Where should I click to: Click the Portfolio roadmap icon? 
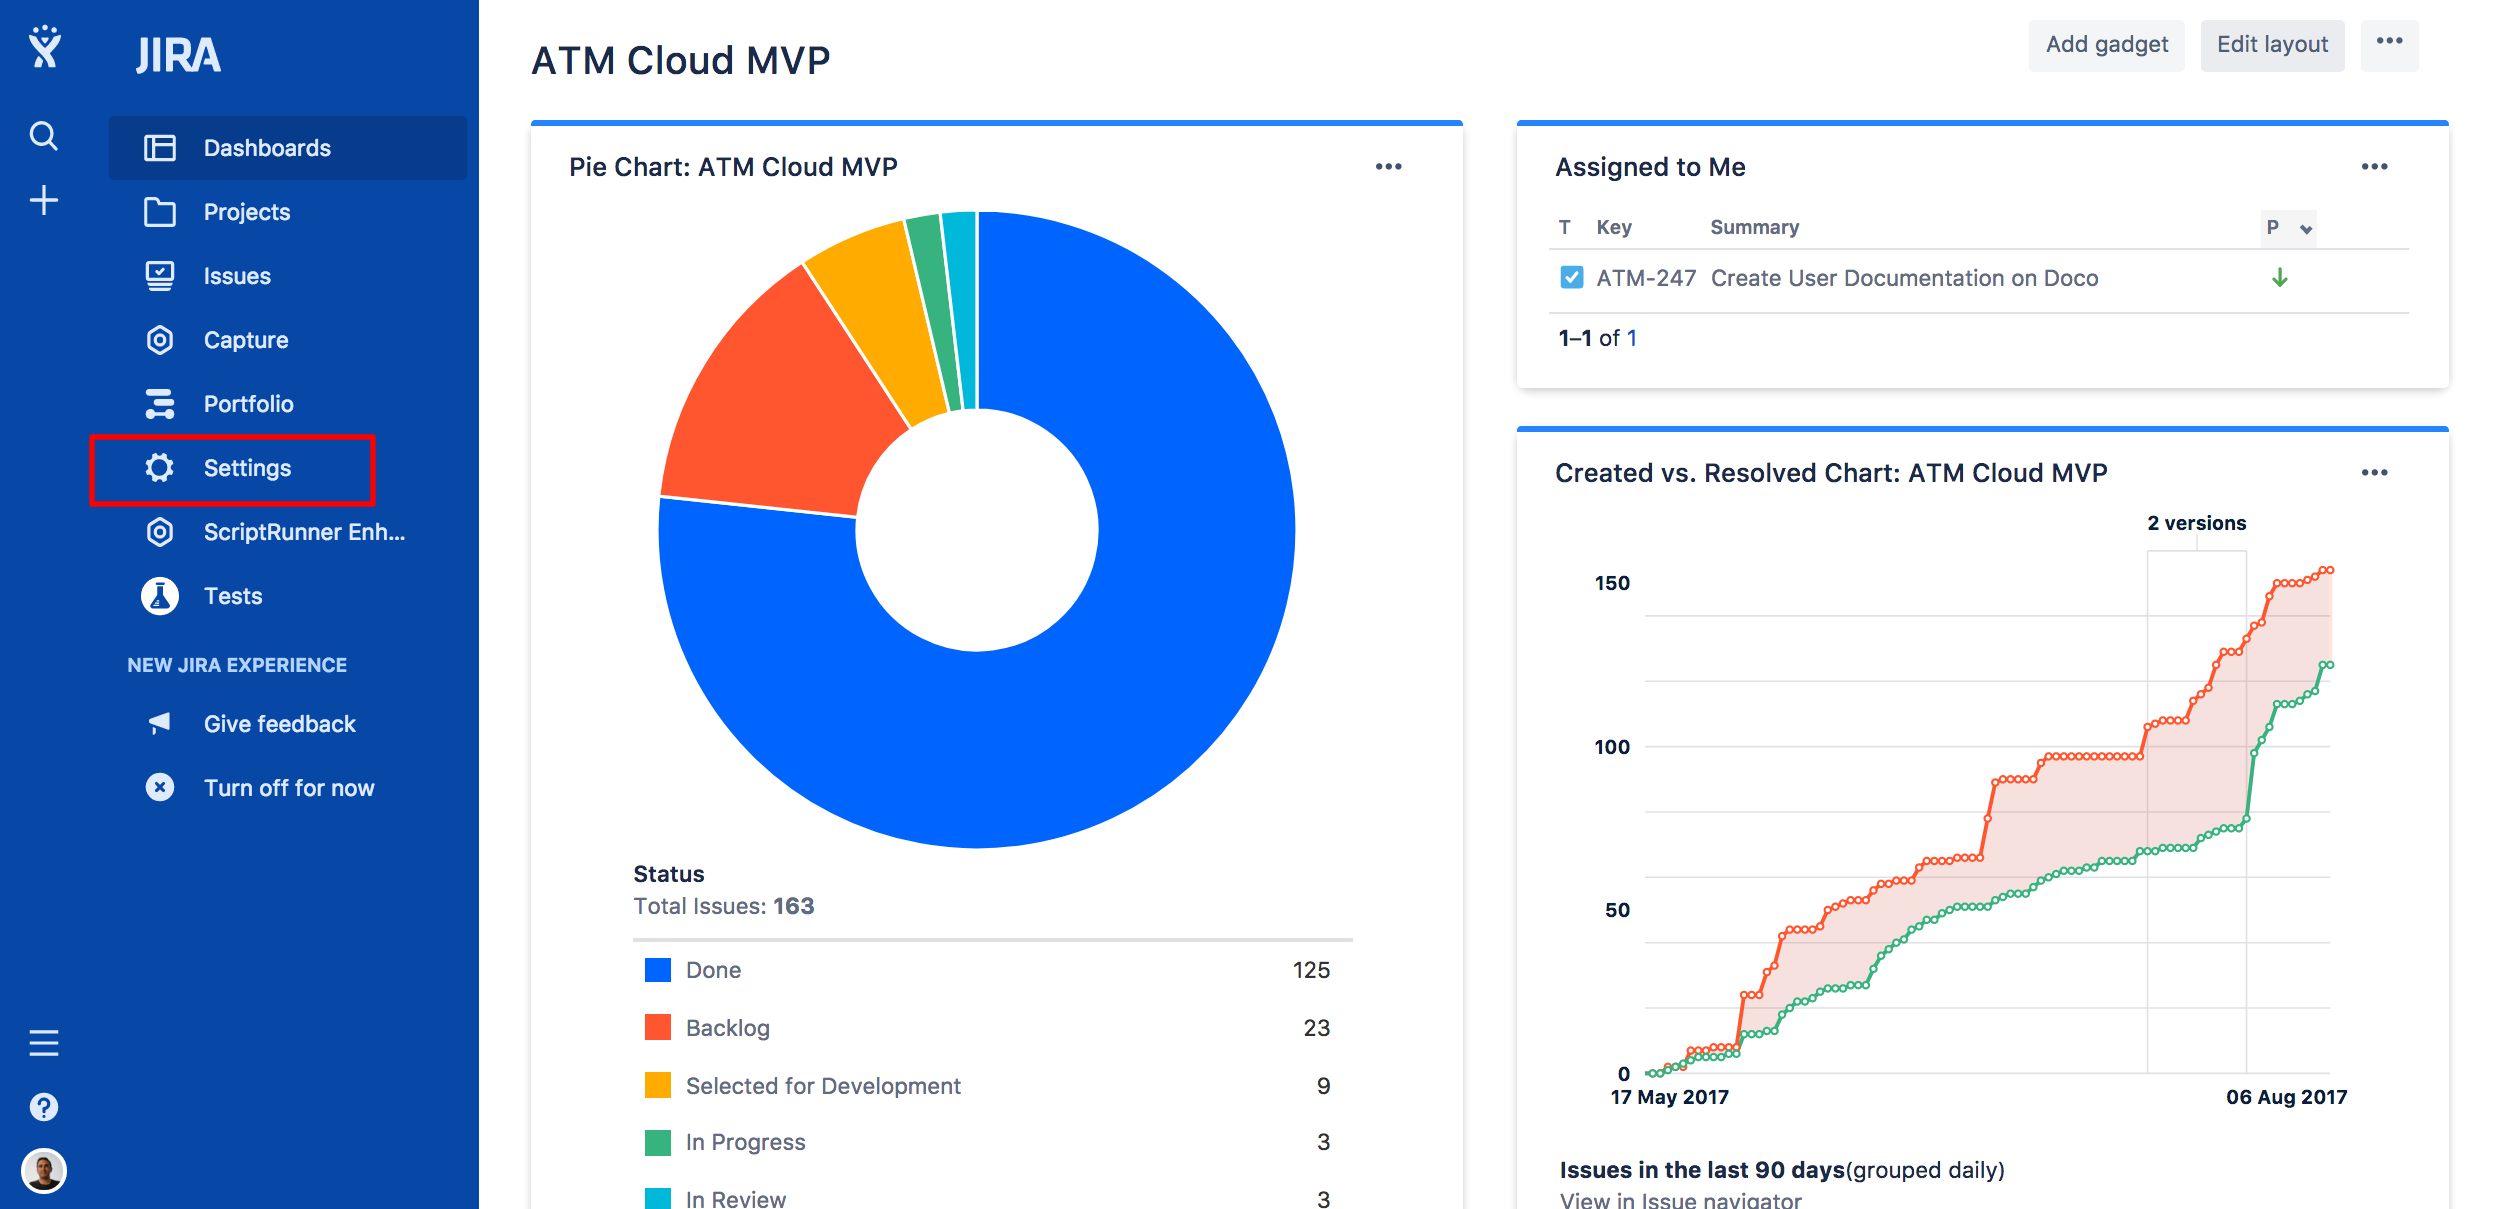[x=160, y=404]
